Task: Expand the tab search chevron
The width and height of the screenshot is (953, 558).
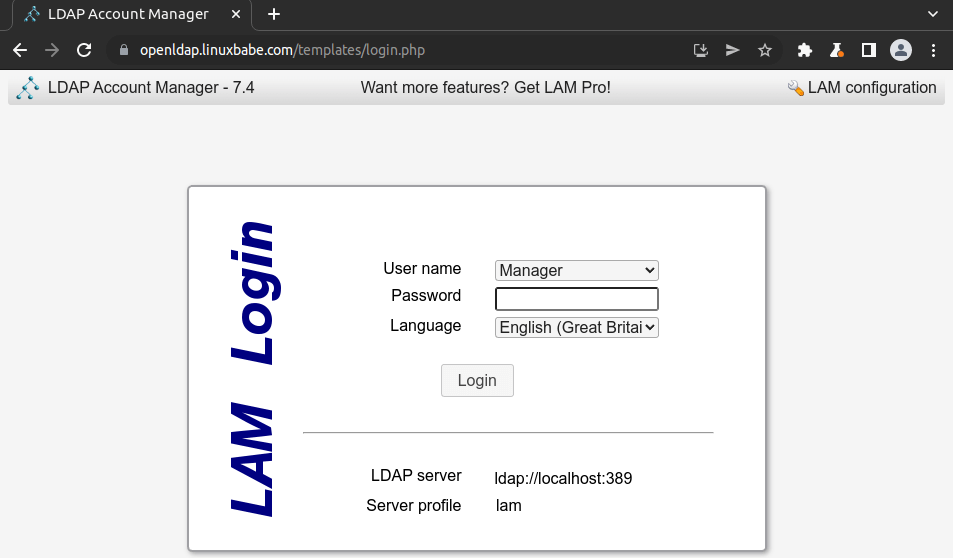Action: [933, 14]
